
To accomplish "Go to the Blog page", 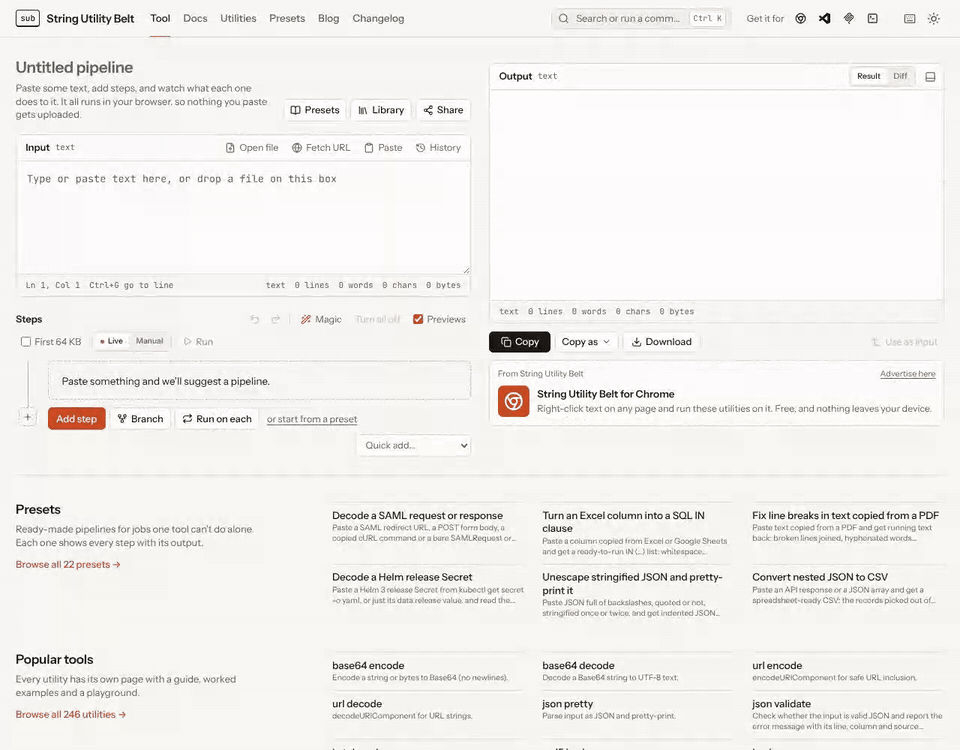I will coord(328,18).
